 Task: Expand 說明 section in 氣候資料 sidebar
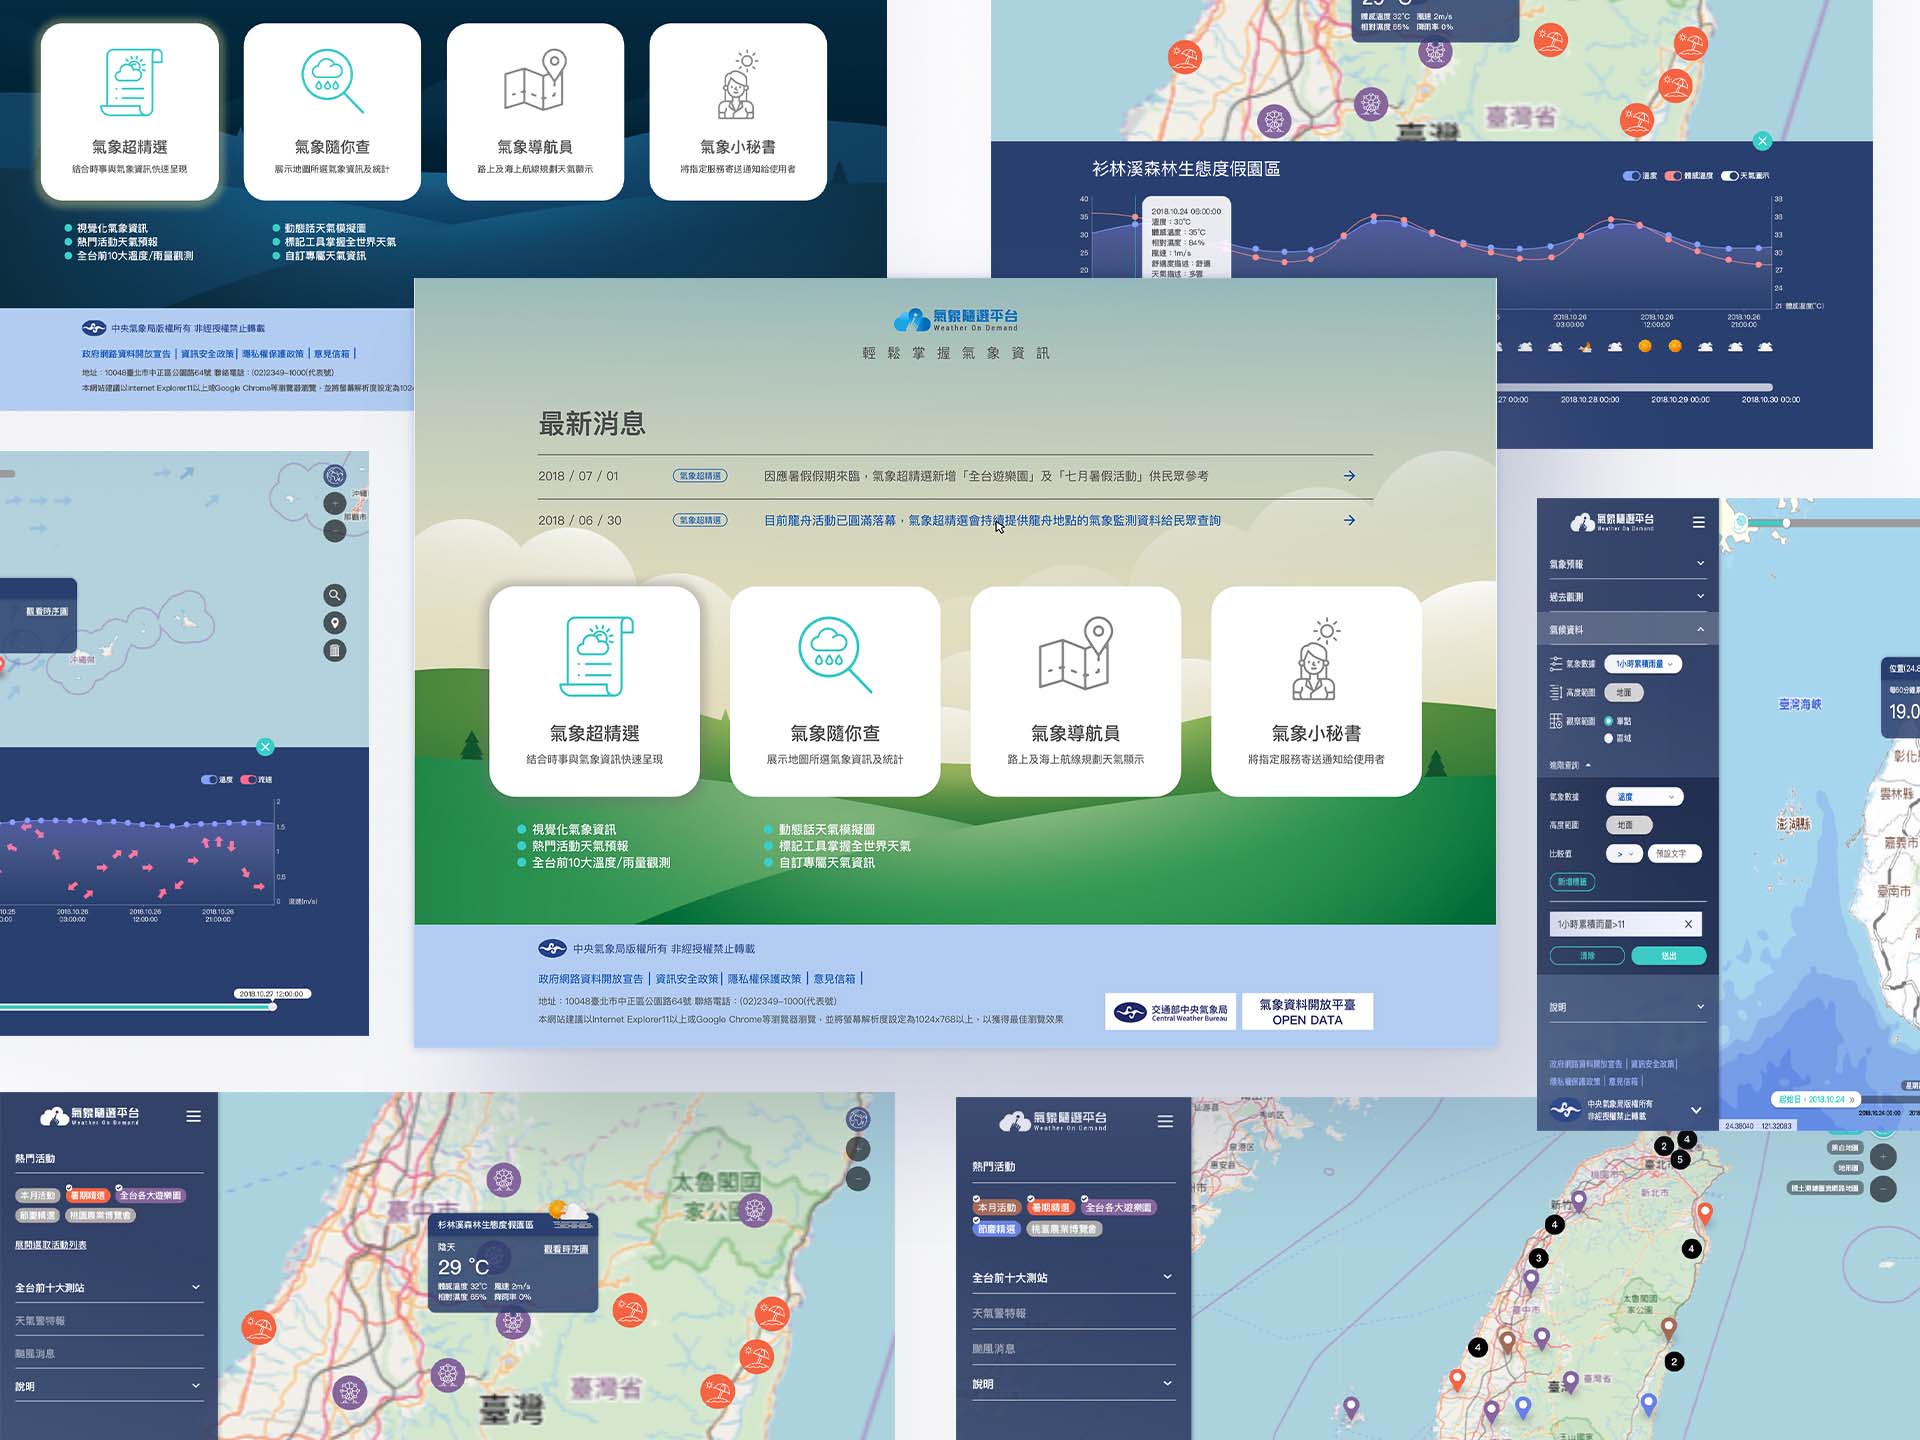click(1627, 1007)
